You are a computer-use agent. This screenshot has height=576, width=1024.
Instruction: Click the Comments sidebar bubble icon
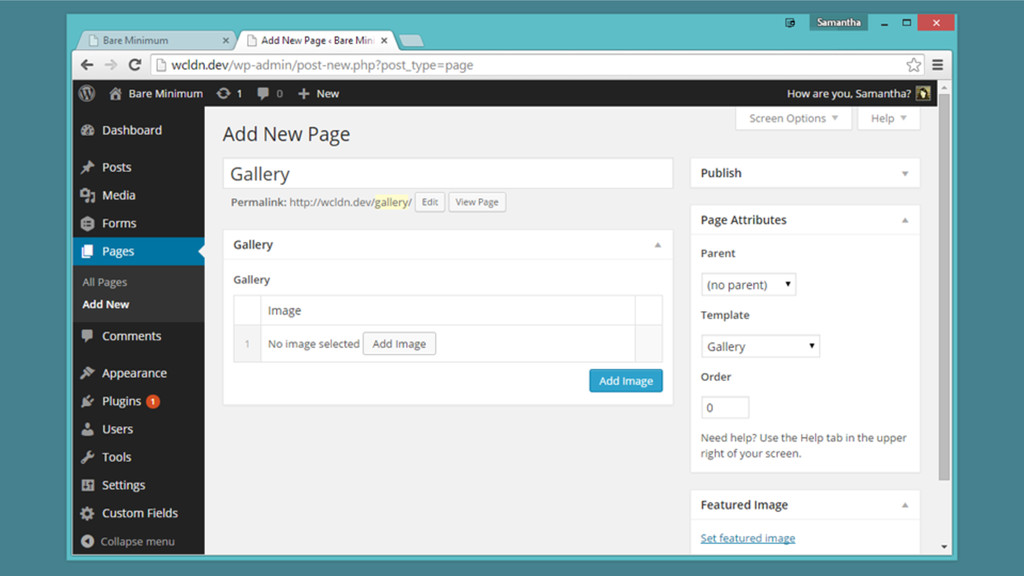88,336
